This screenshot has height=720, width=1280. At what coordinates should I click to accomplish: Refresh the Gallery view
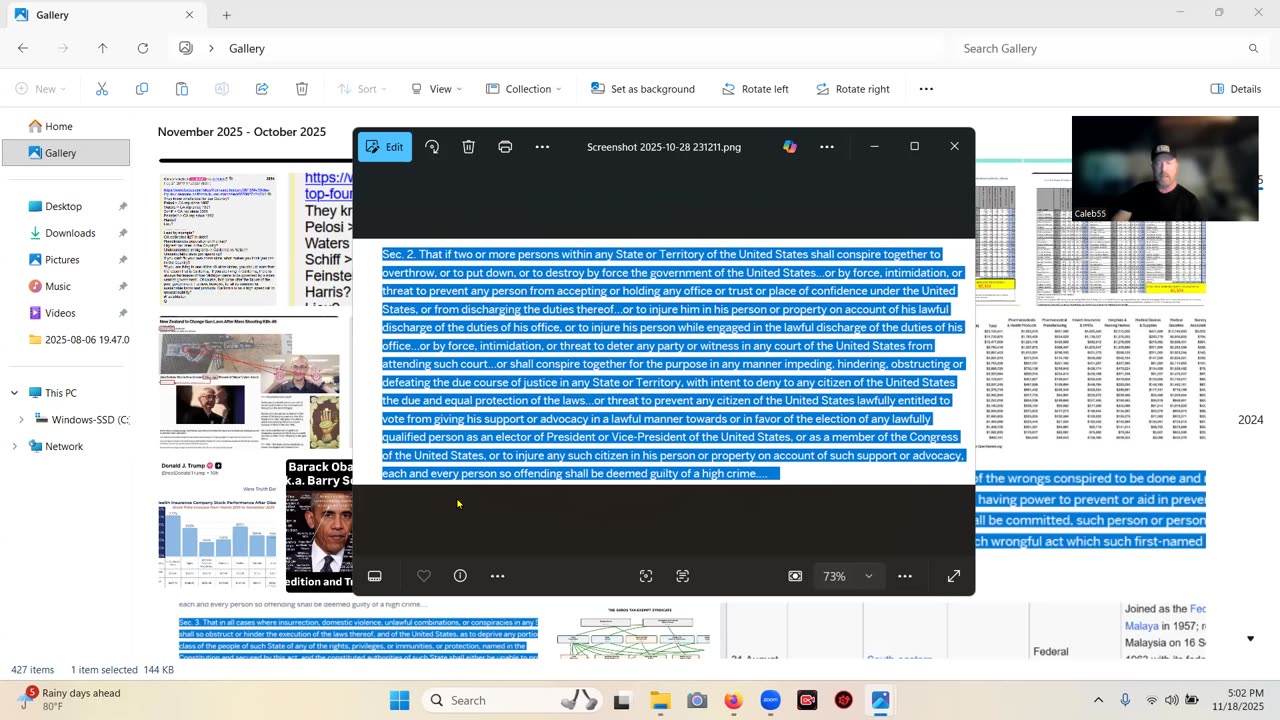(x=143, y=48)
